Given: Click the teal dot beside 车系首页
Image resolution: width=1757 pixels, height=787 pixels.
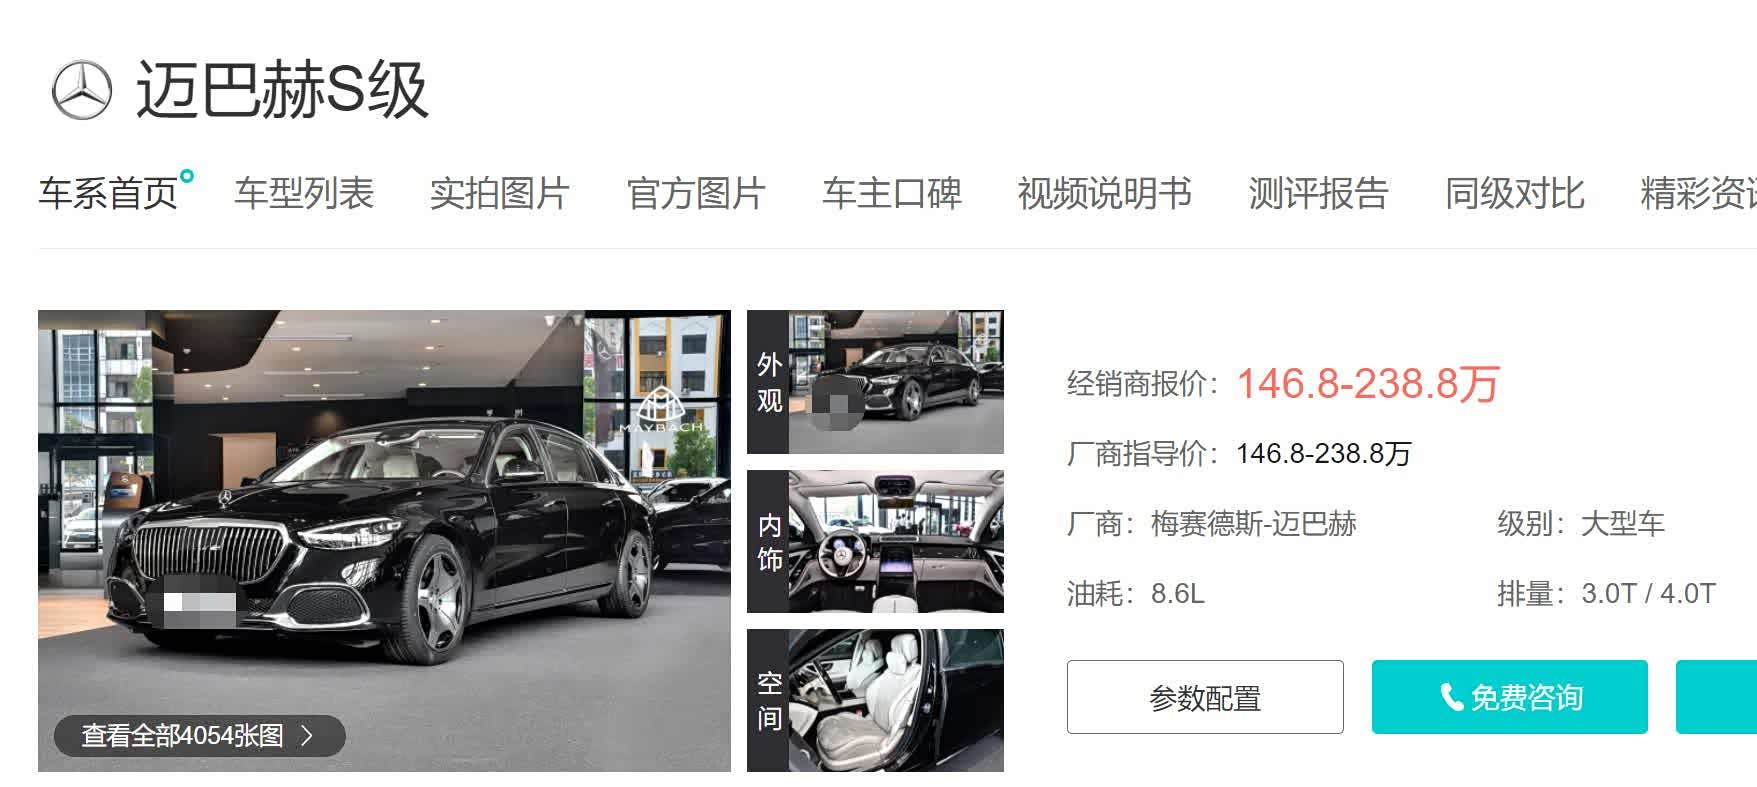Looking at the screenshot, I should click(x=187, y=176).
